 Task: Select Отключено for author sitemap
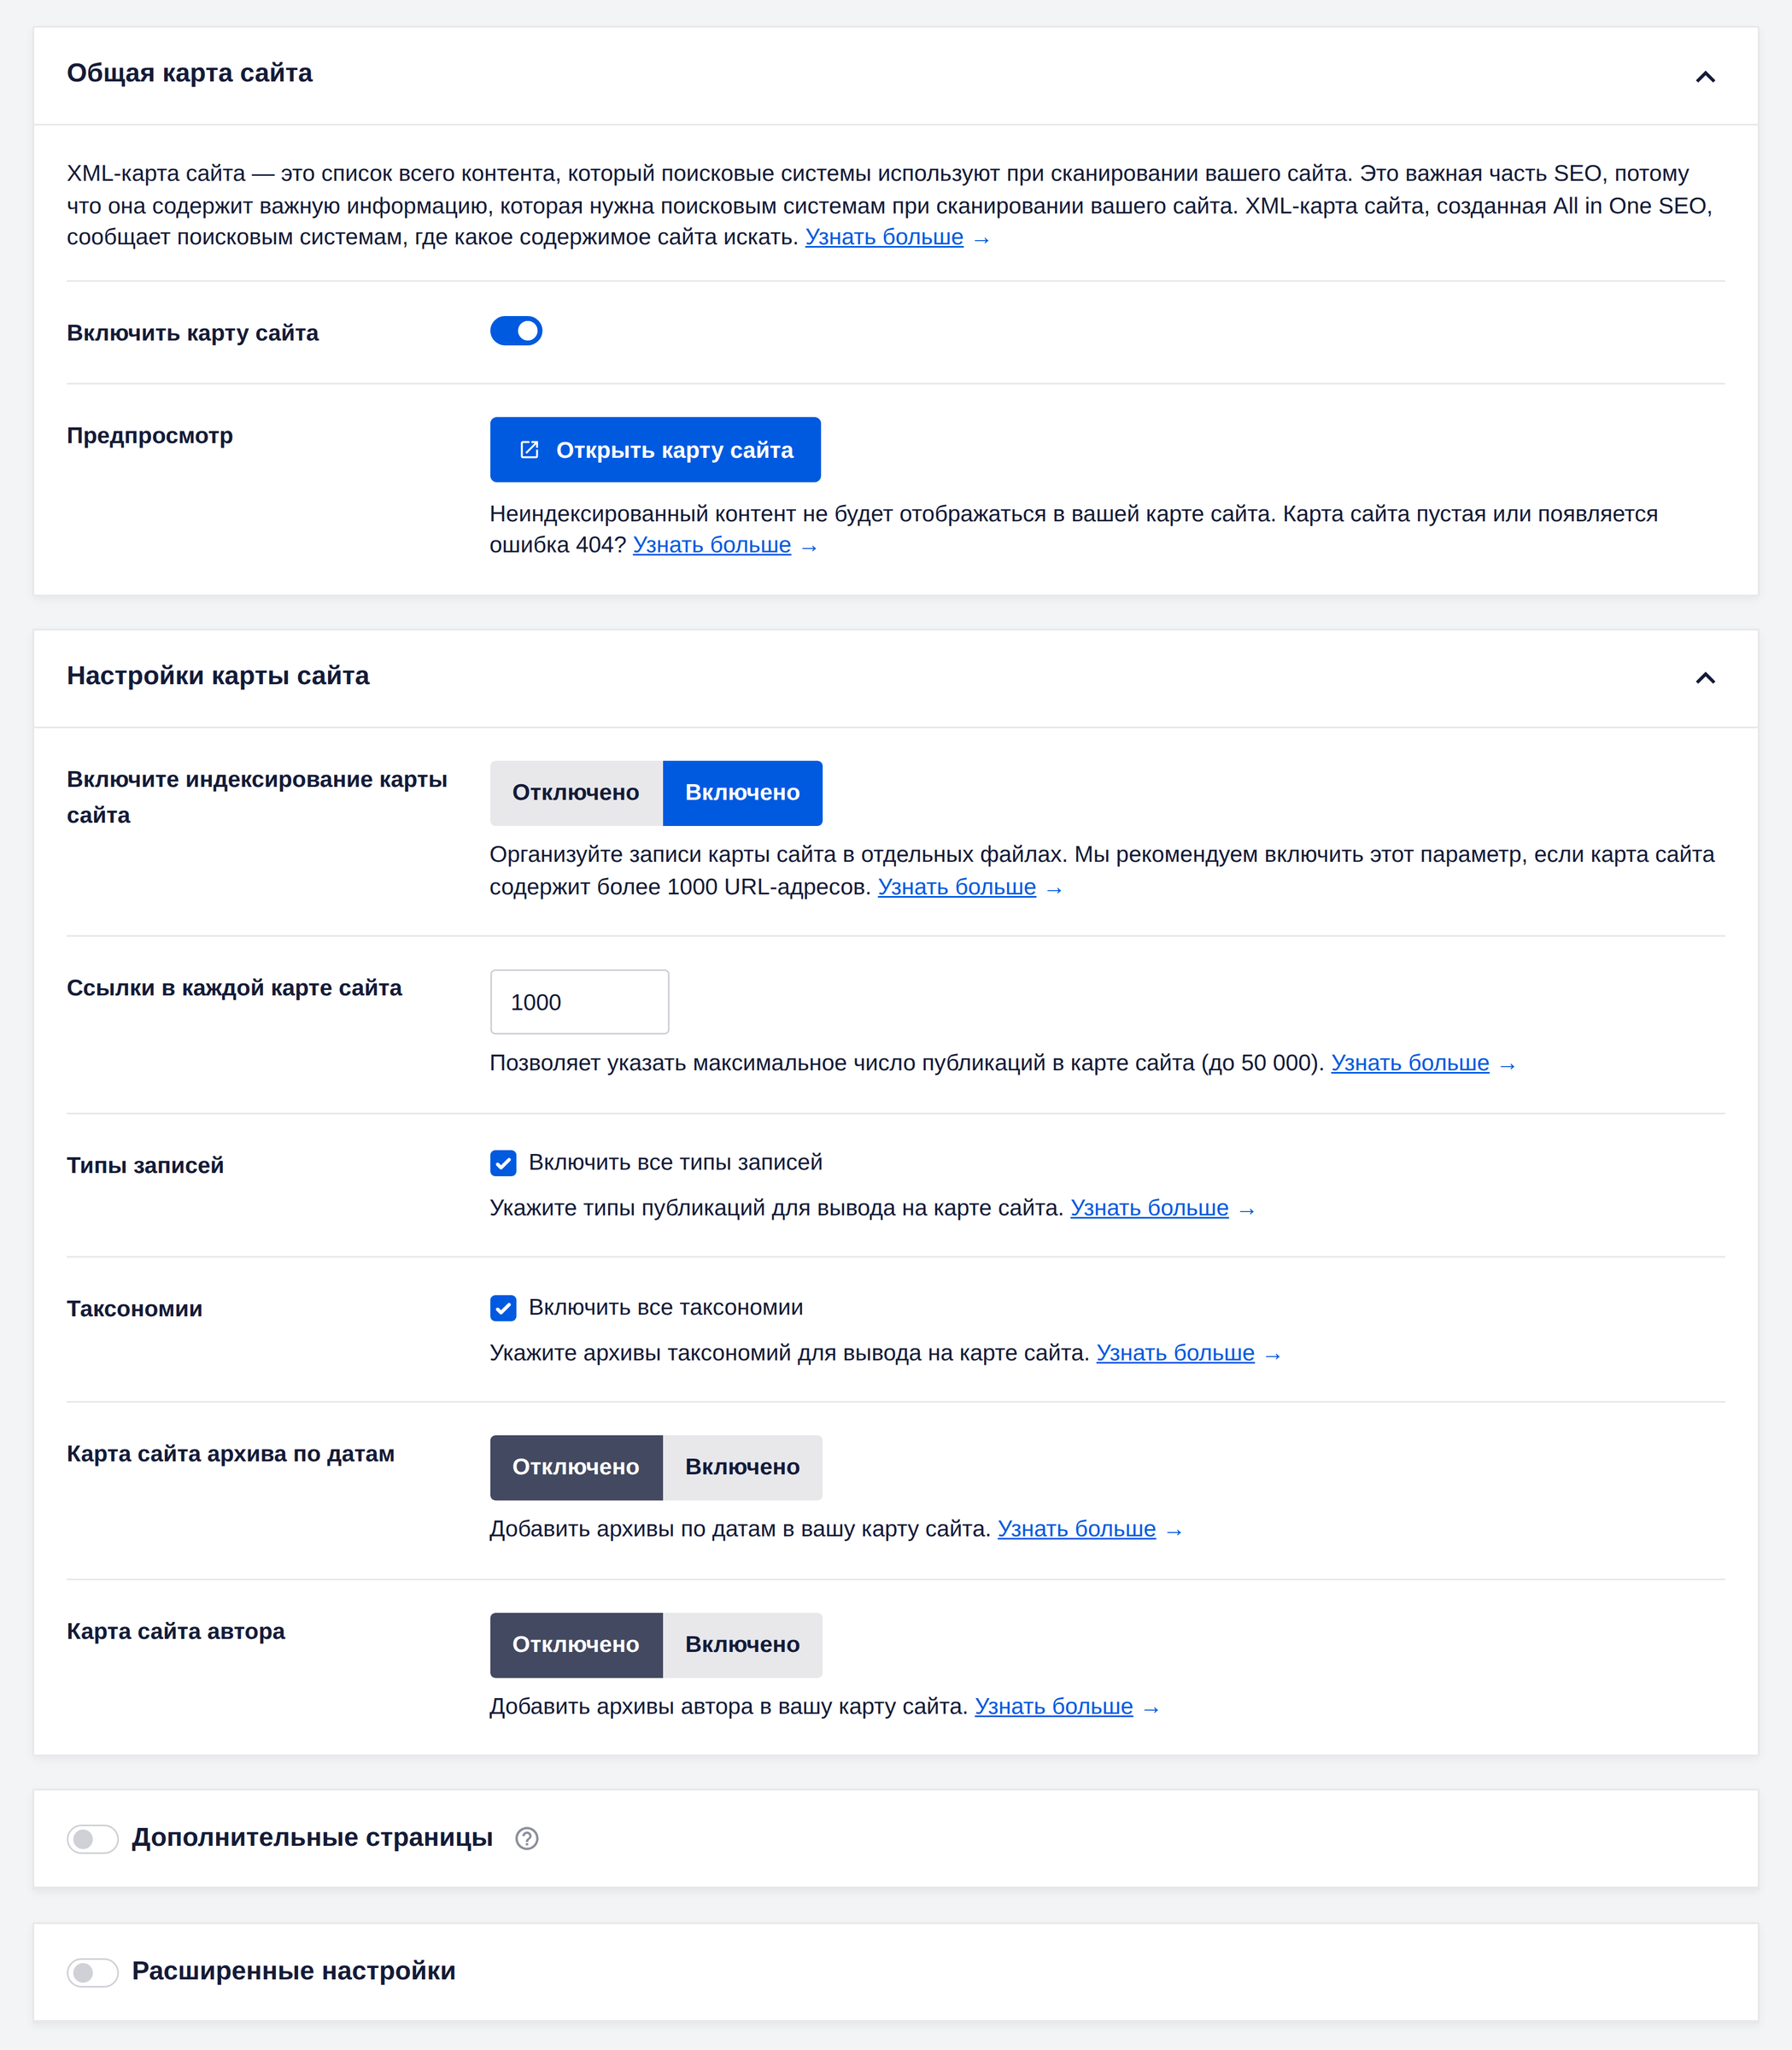576,1645
